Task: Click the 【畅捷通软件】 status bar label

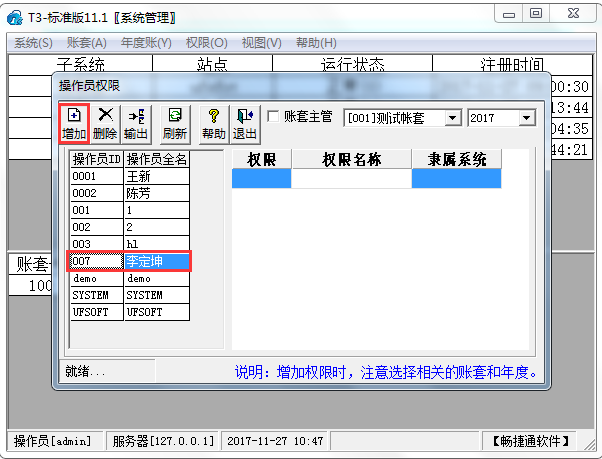Action: tap(531, 441)
